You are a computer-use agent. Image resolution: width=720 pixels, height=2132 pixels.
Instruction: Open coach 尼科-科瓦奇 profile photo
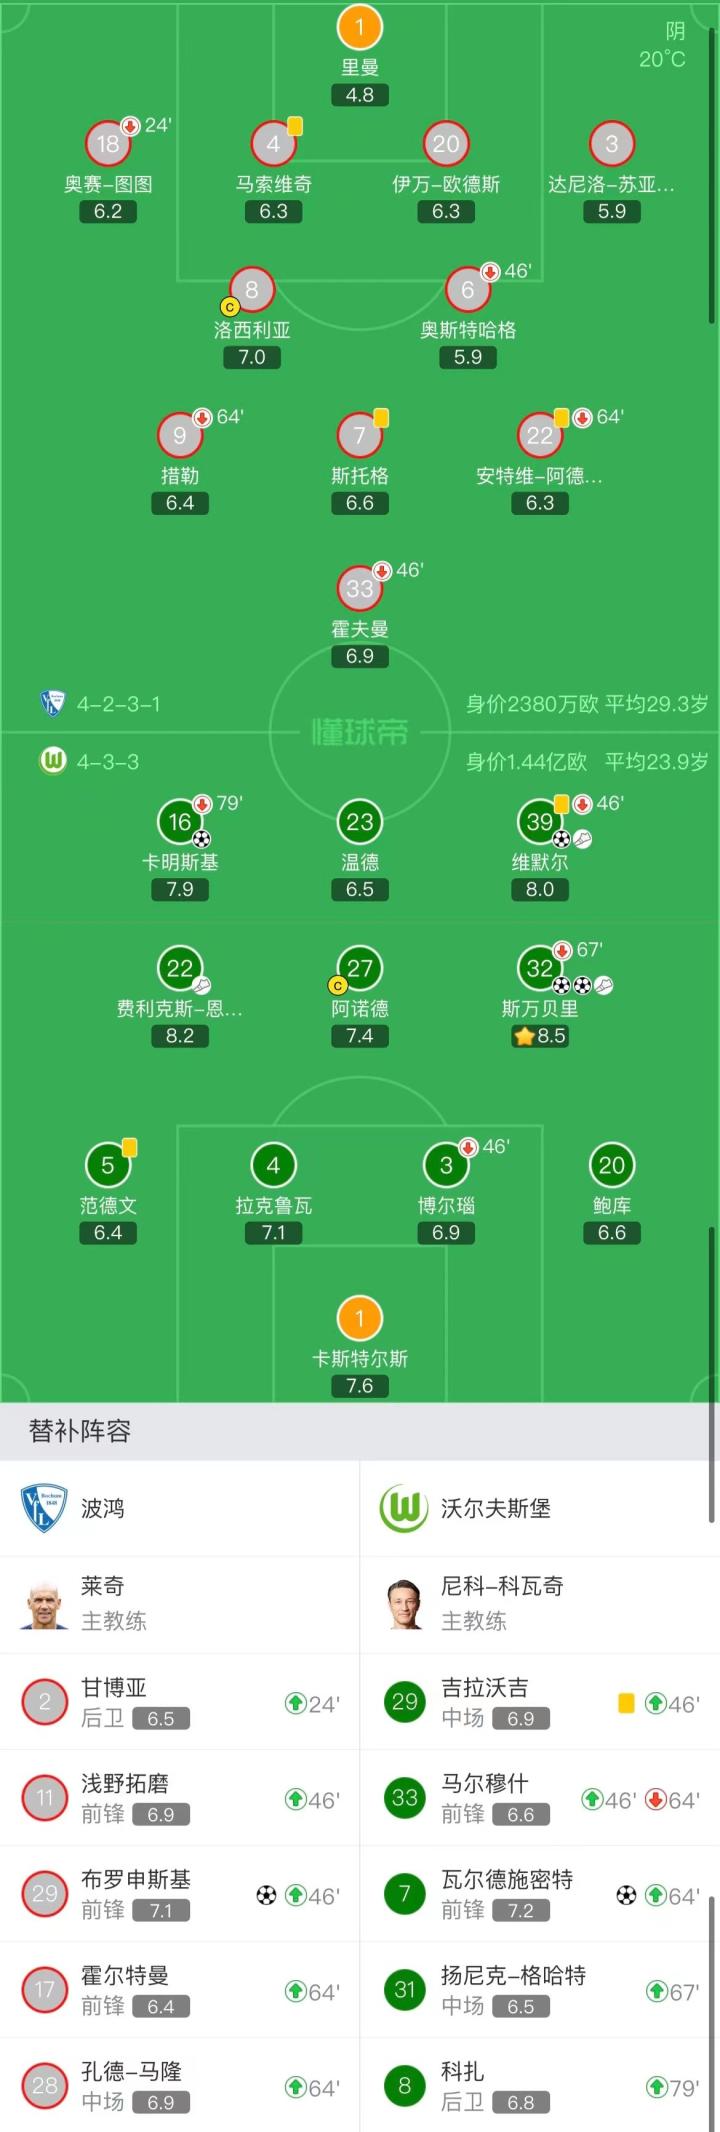tap(405, 1605)
